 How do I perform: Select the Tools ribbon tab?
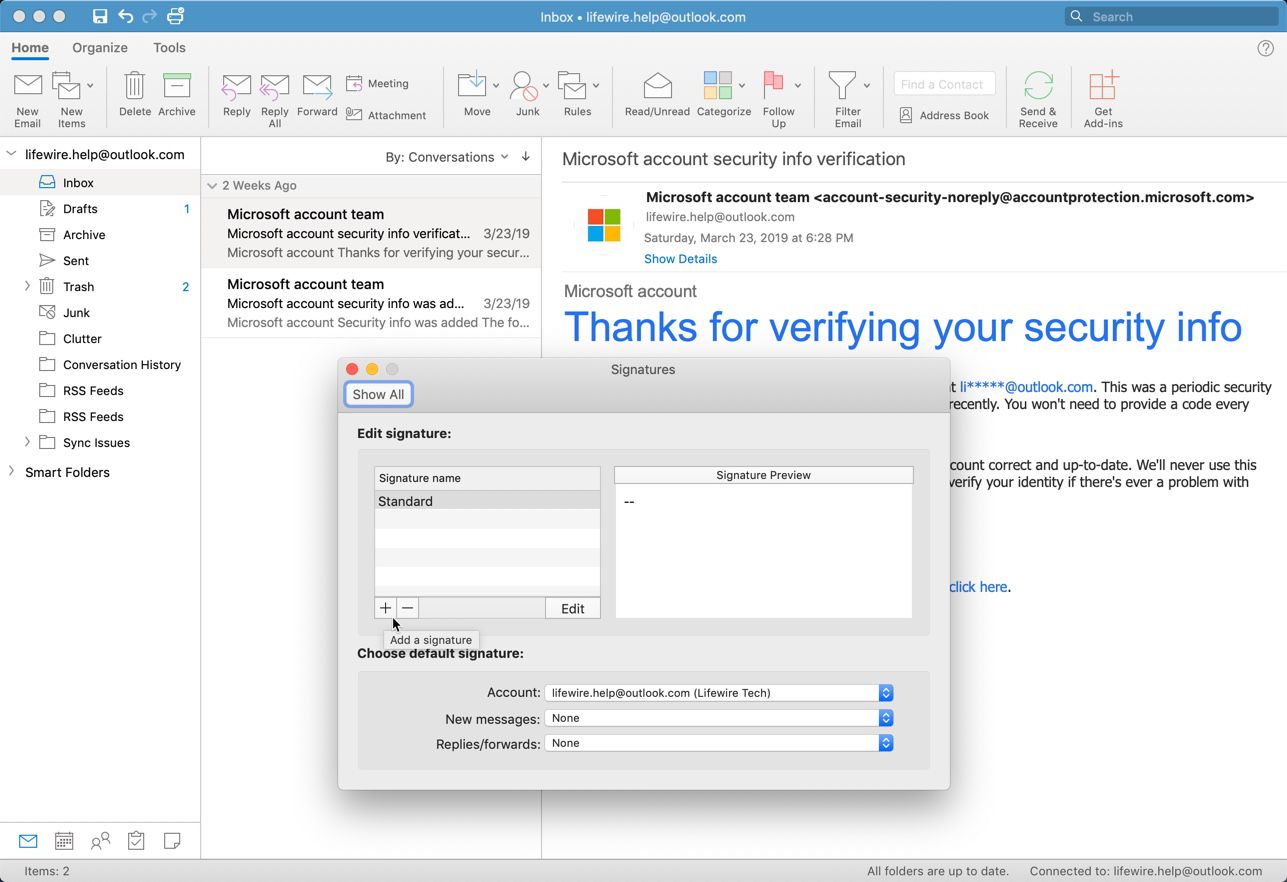(x=169, y=48)
